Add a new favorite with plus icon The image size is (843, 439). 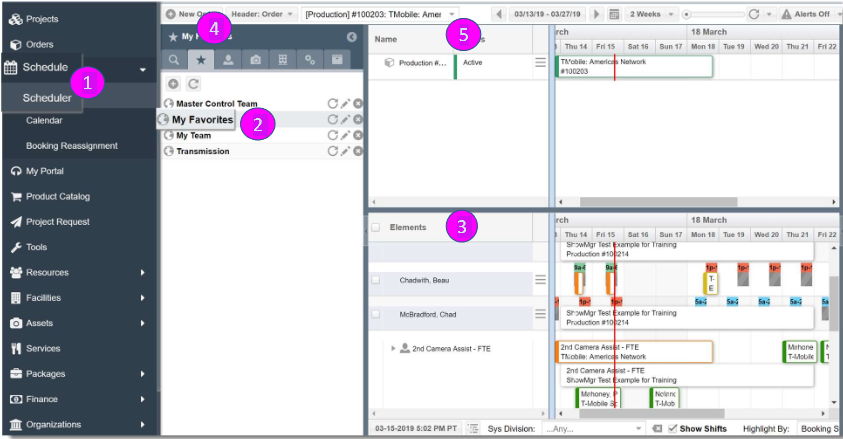pyautogui.click(x=173, y=84)
